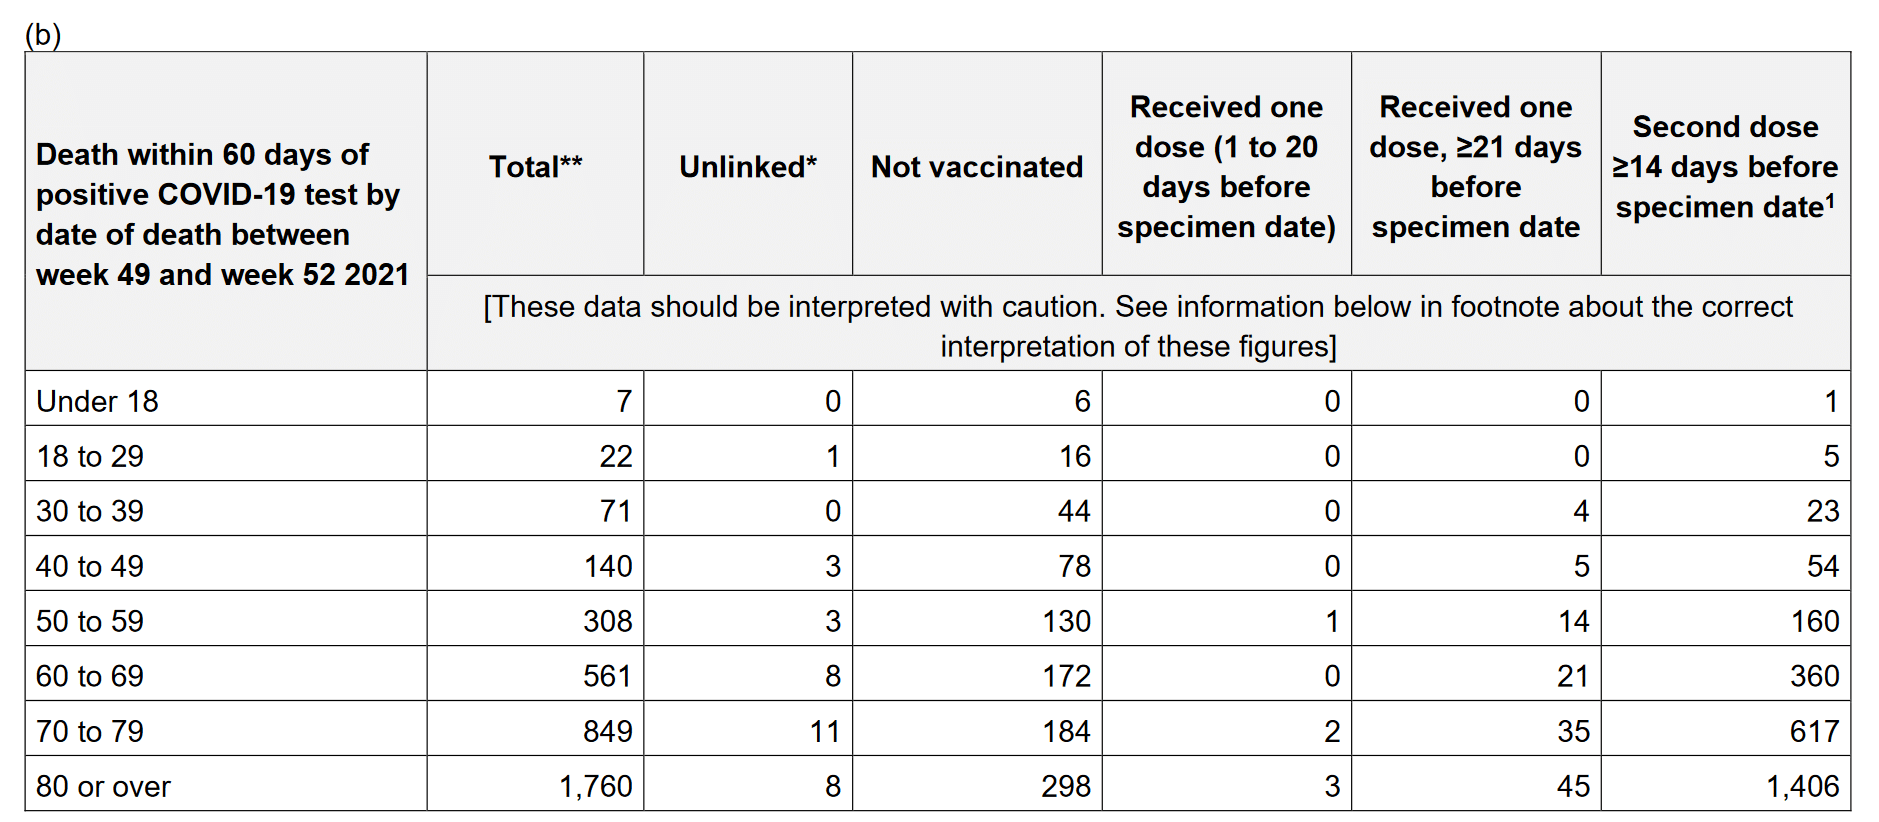The width and height of the screenshot is (1879, 822).
Task: Click the 298 not vaccinated cell
Action: coord(1065,786)
